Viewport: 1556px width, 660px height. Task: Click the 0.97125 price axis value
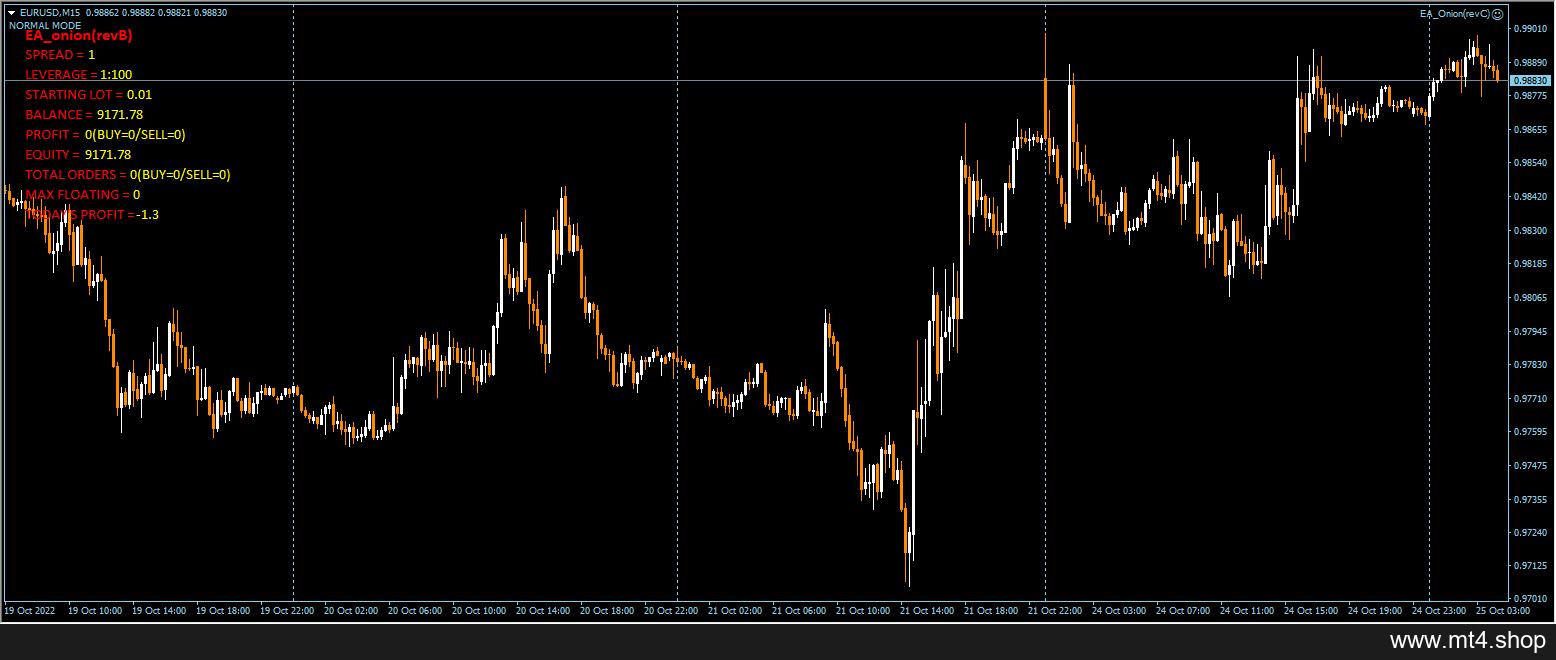tap(1532, 566)
